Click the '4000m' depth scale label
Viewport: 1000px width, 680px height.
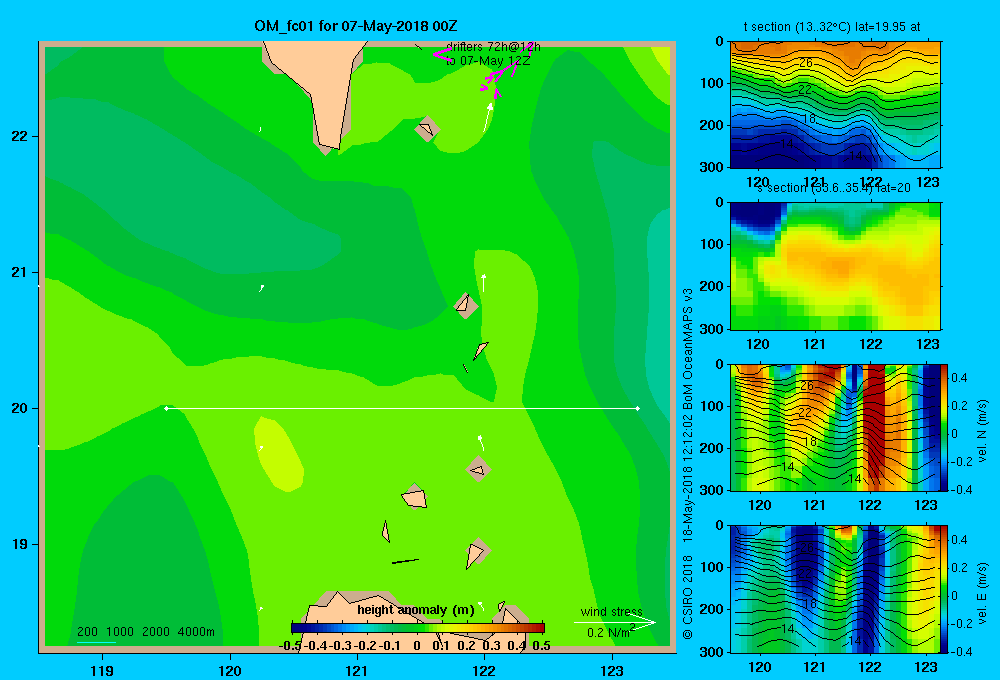point(196,632)
